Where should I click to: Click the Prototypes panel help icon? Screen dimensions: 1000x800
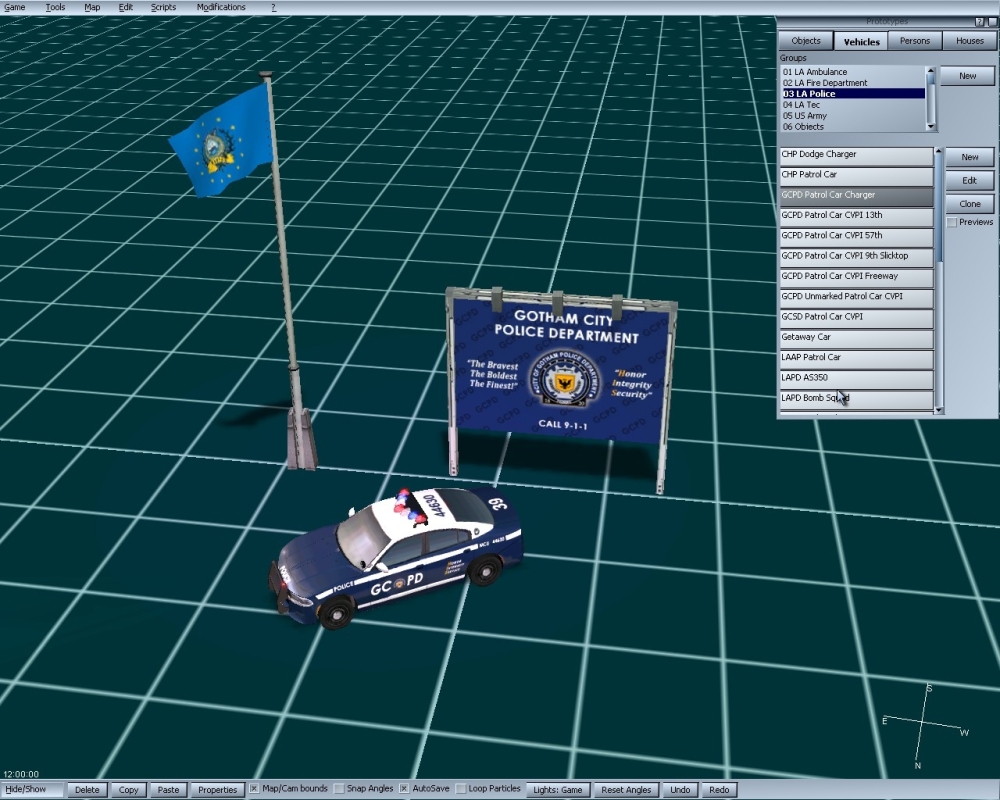(x=980, y=22)
